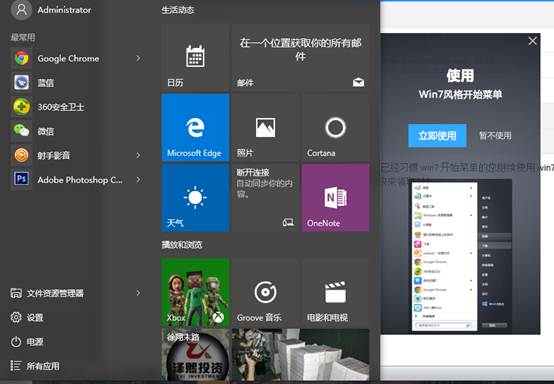
Task: Launch 射手影音 player icon
Action: (x=22, y=155)
